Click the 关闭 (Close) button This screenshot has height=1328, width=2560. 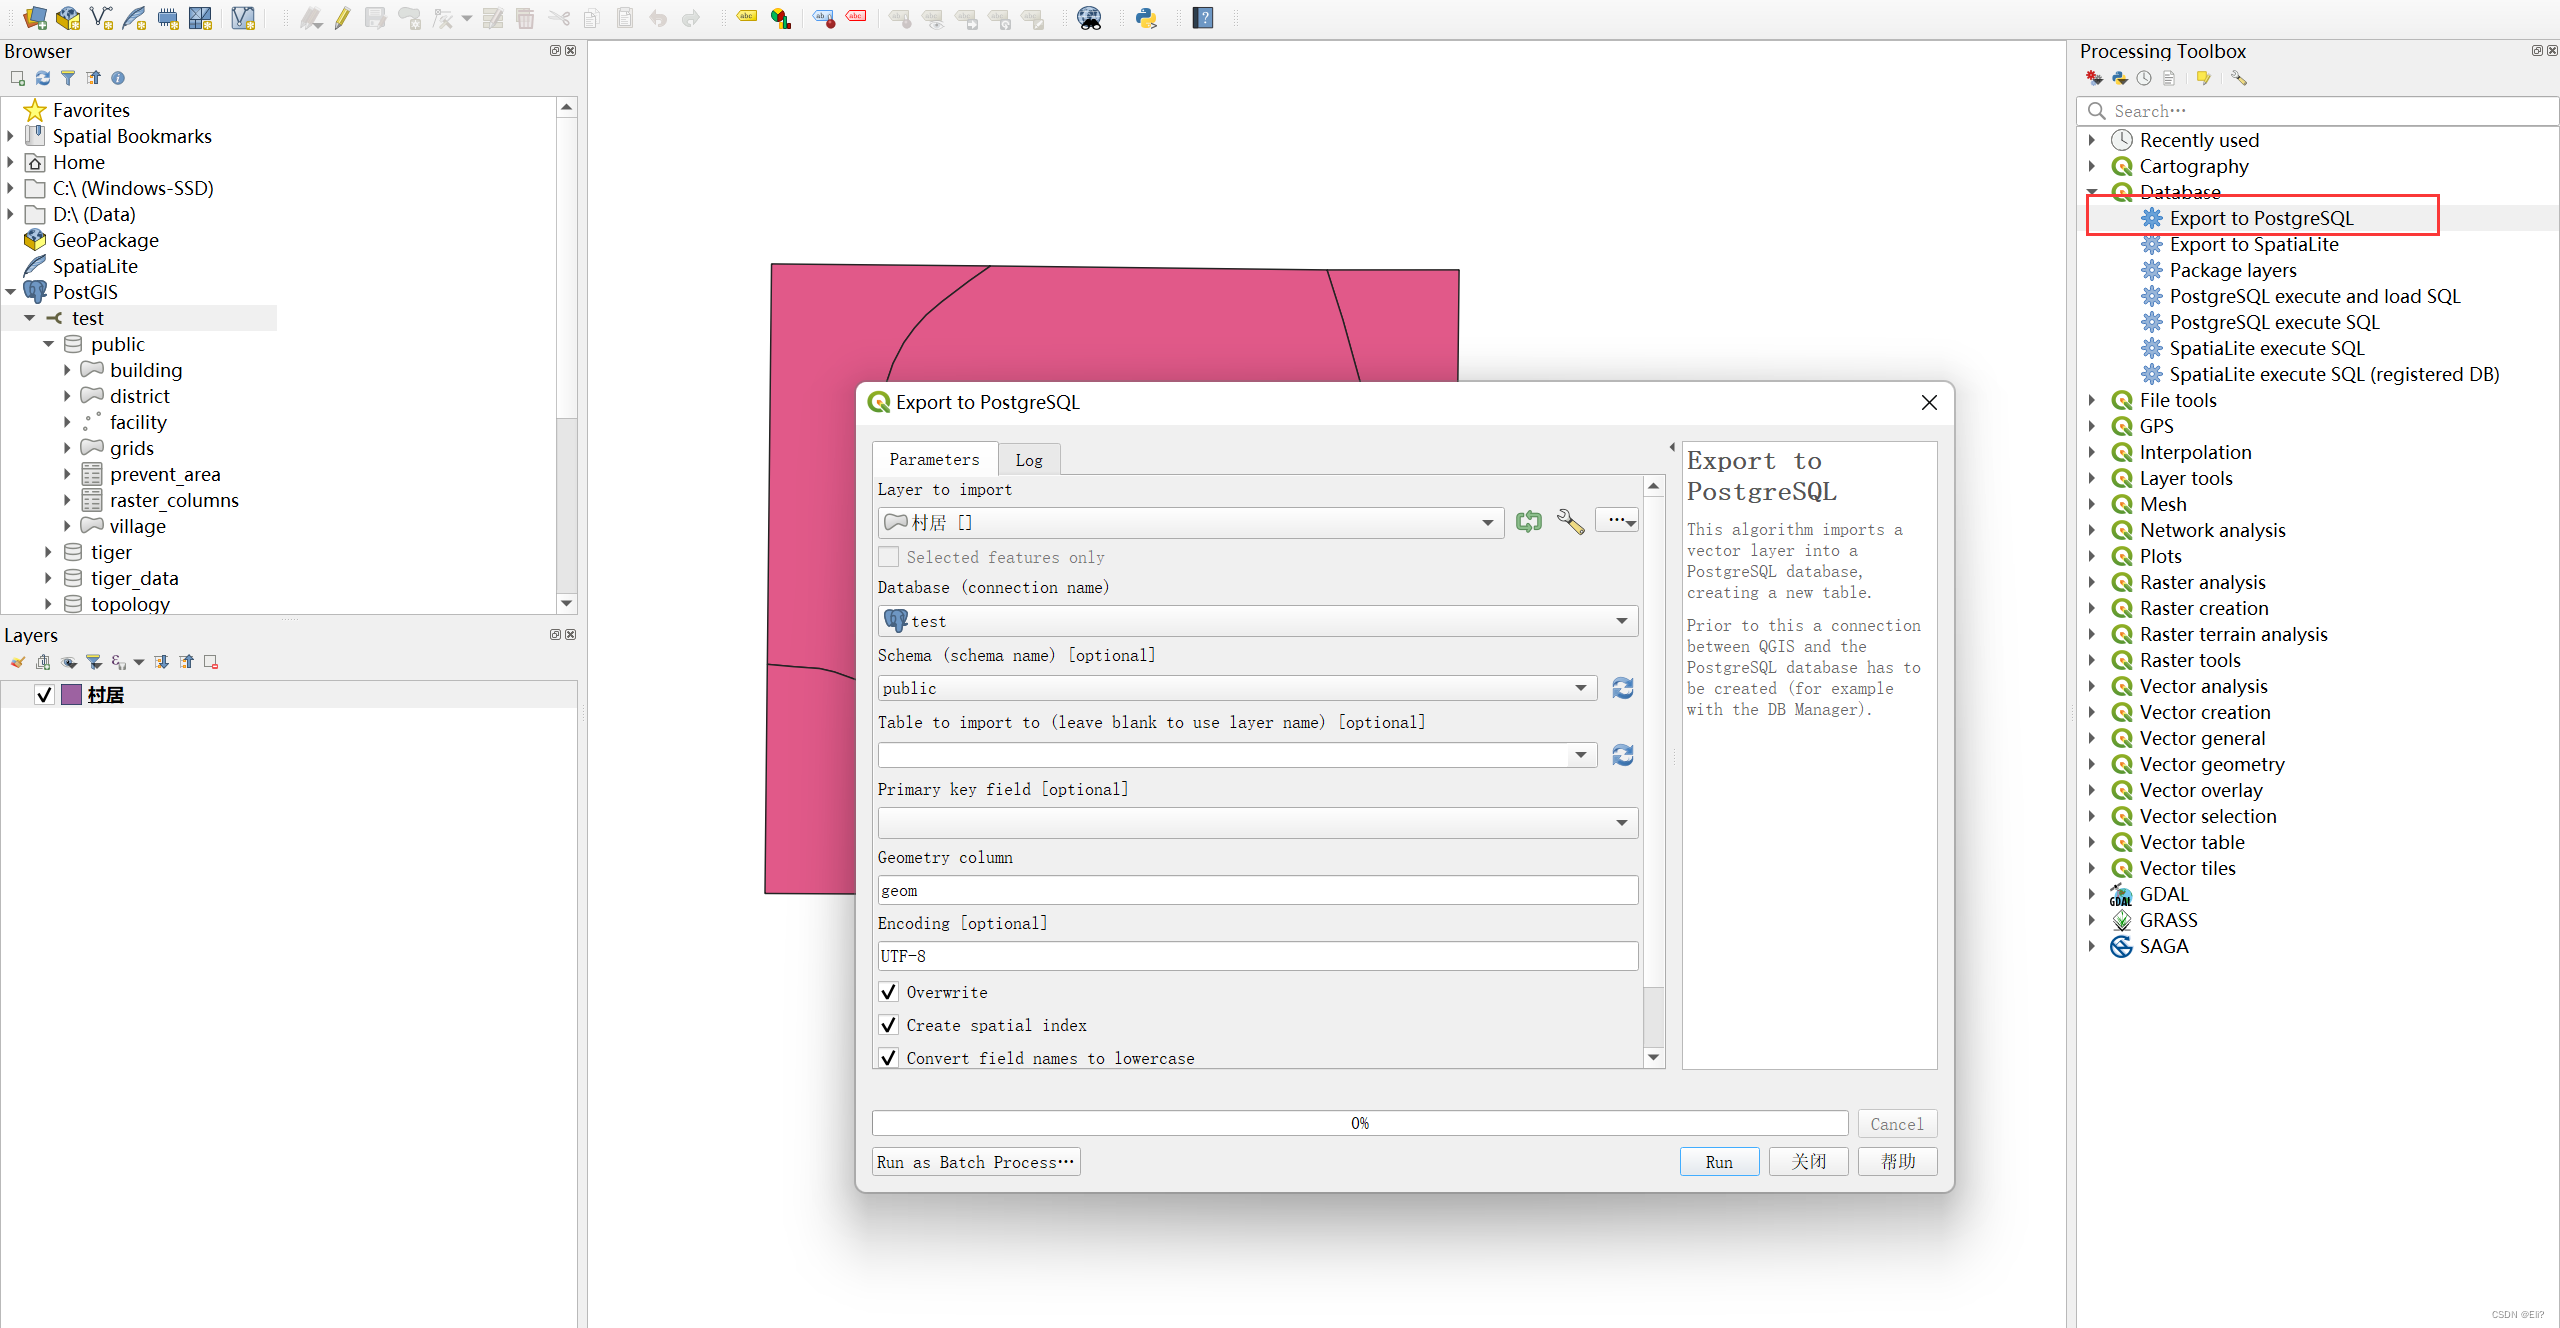point(1808,1162)
